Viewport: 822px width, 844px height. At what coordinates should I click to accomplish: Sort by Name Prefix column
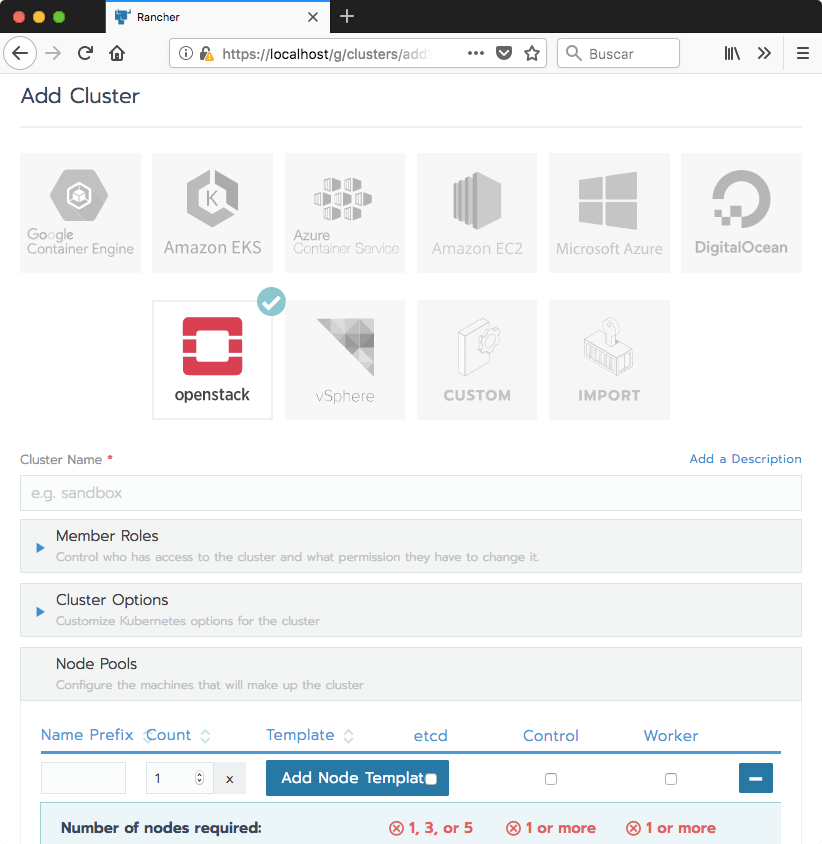point(87,735)
